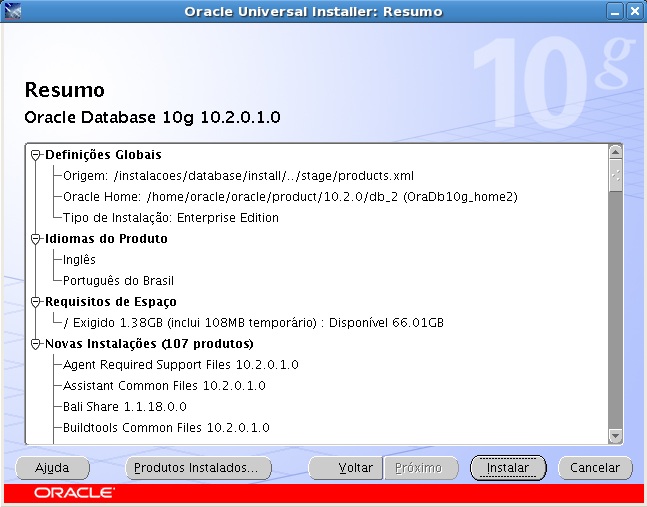Select the Idiomas do Produto heading
Screen dimensions: 647x507
point(106,239)
